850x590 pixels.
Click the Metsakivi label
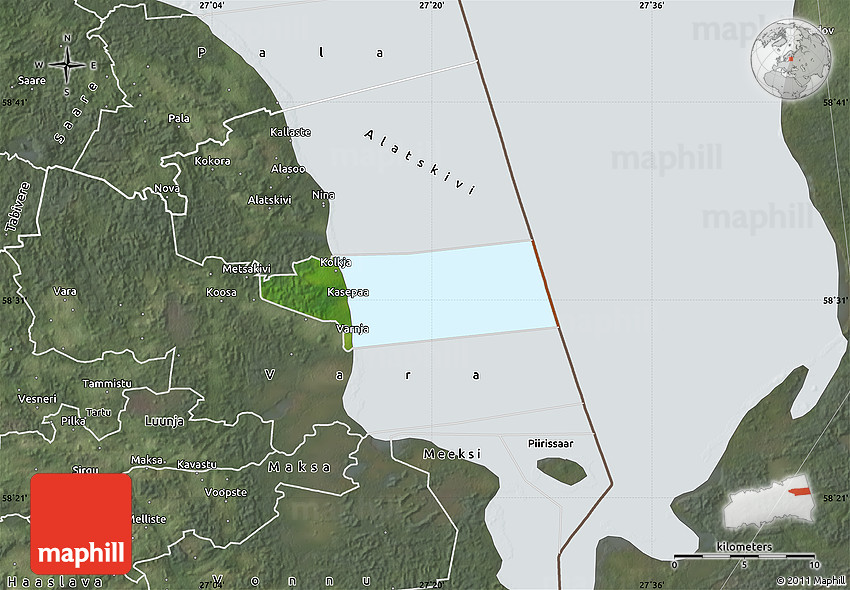click(246, 268)
